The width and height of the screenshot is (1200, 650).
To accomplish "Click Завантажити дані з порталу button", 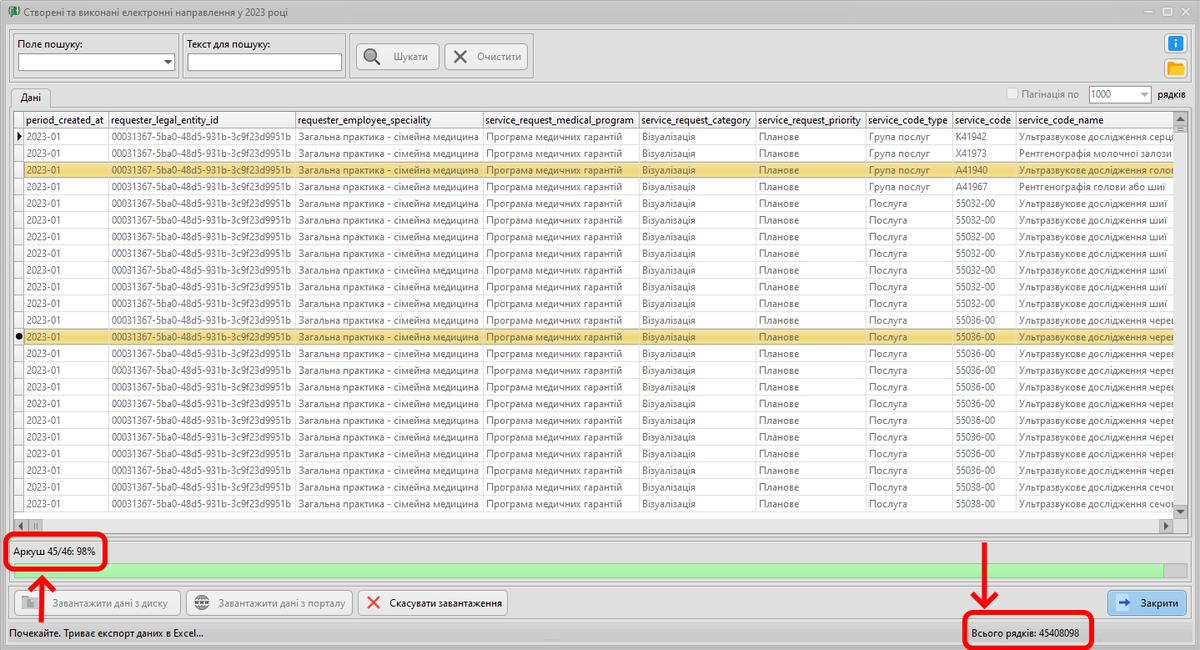I will click(270, 603).
